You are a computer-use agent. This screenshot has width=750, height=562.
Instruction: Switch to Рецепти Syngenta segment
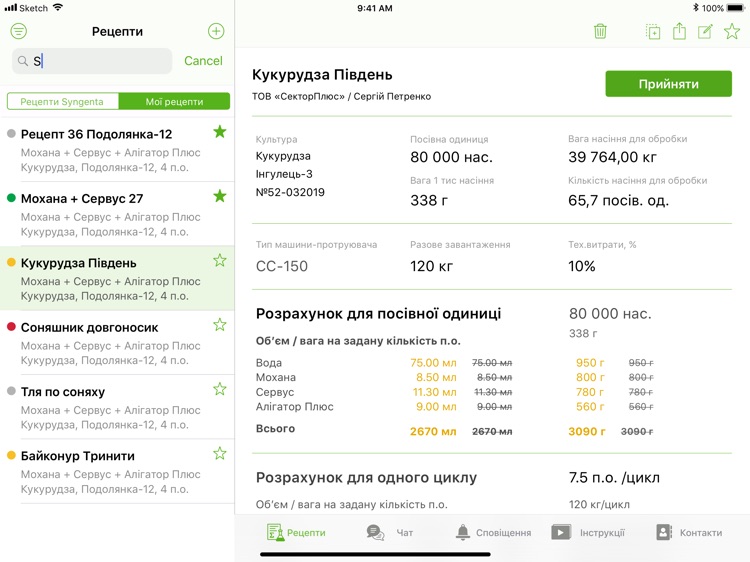(x=63, y=101)
